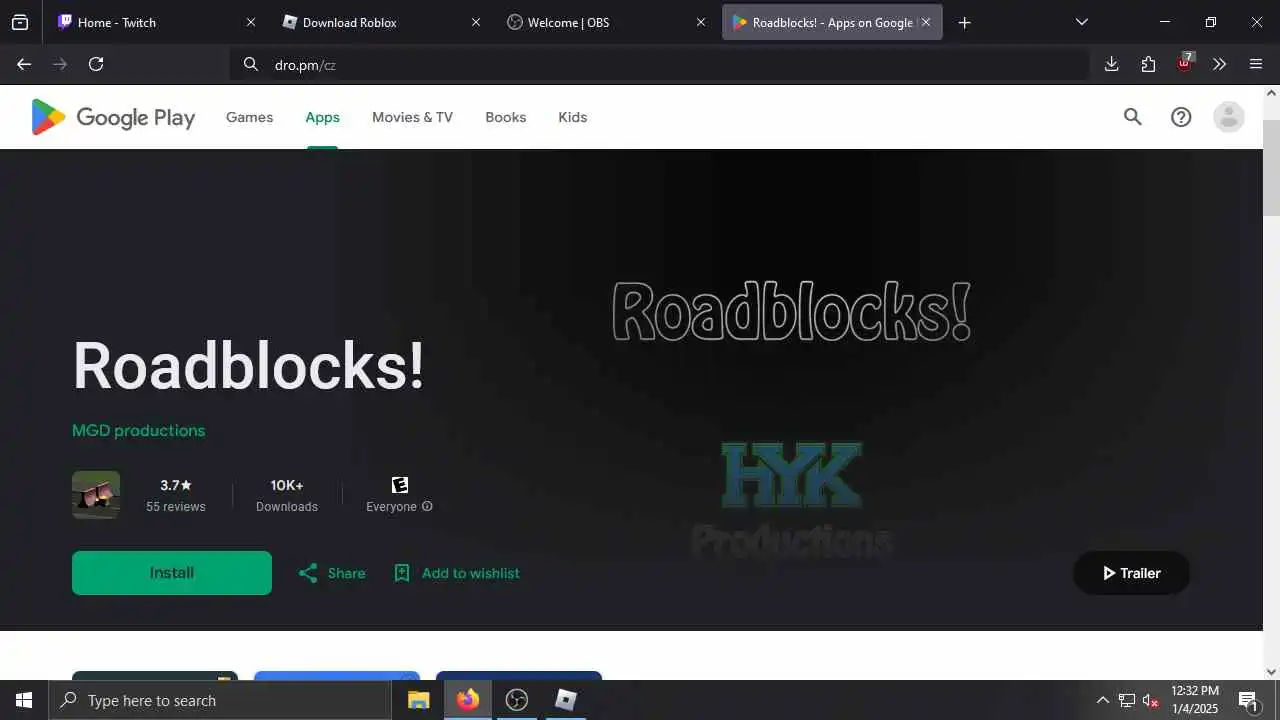Click the Everyone content rating icon
1280x720 pixels.
click(400, 485)
